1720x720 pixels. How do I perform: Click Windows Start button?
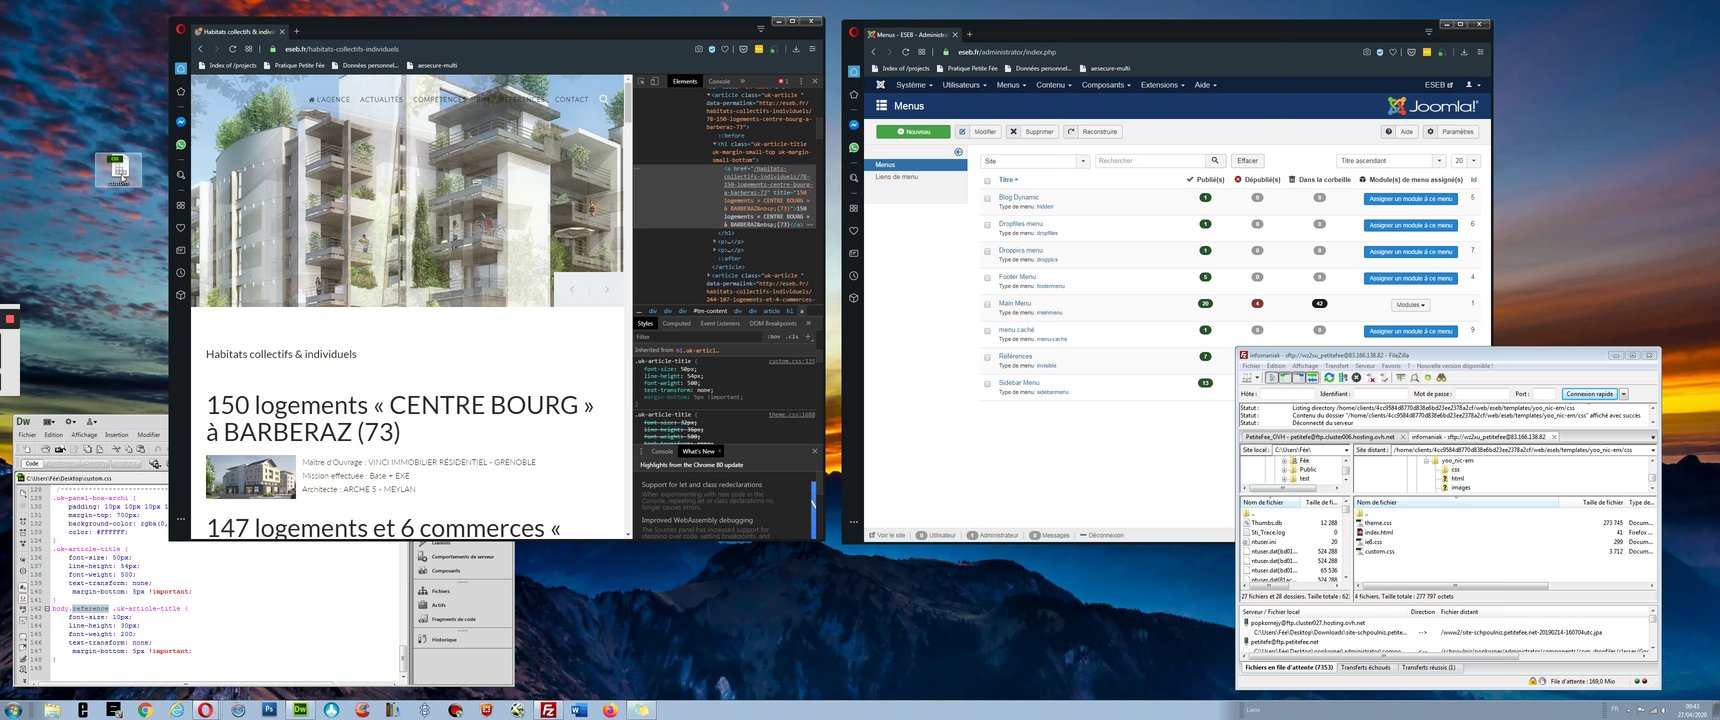12,709
